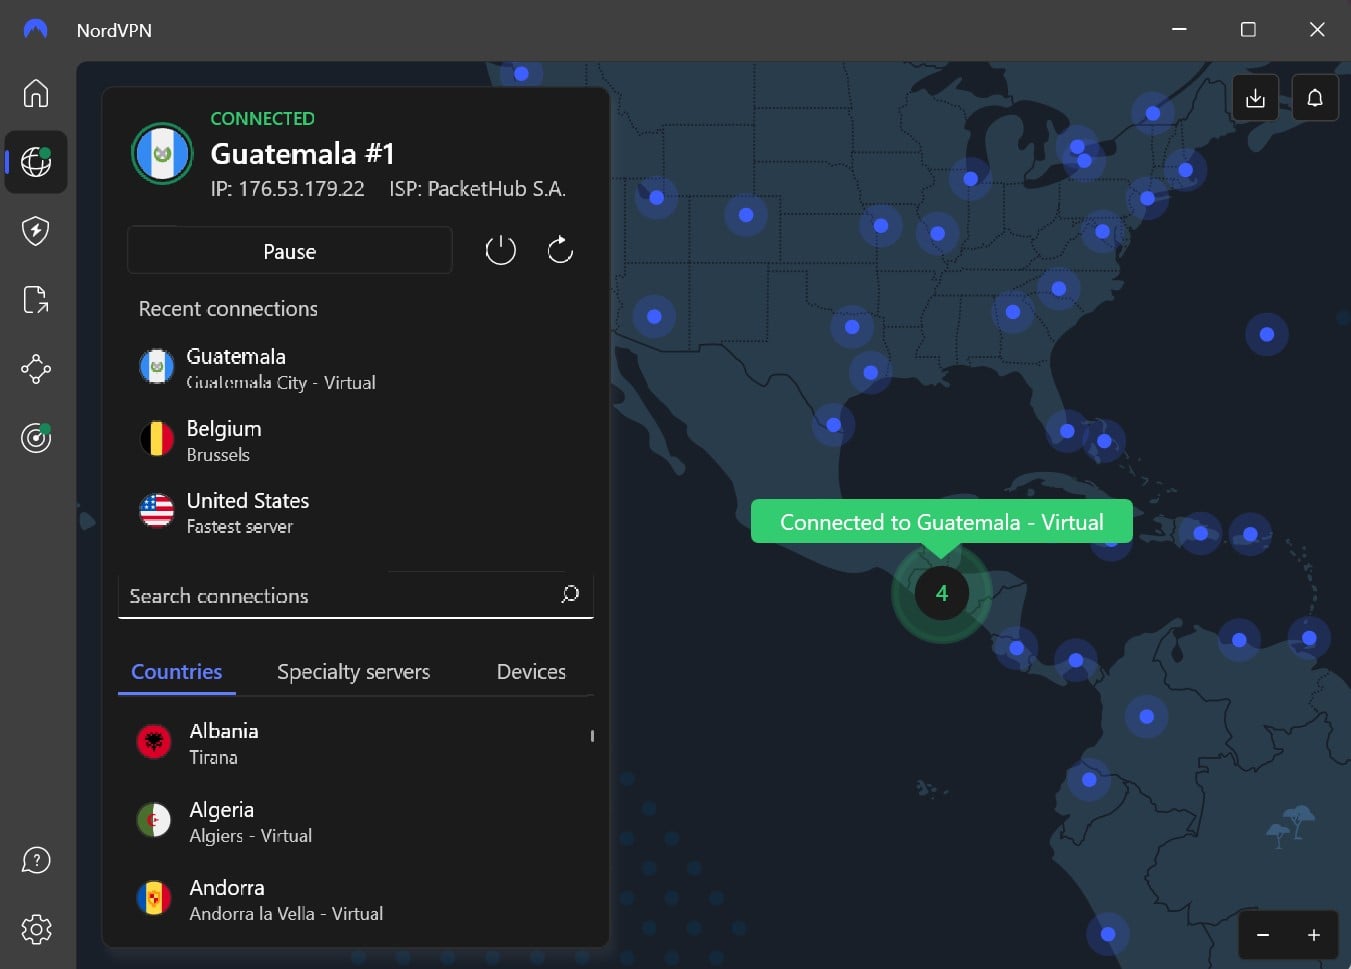The height and width of the screenshot is (969, 1351).
Task: Open the file sharing panel
Action: click(35, 299)
